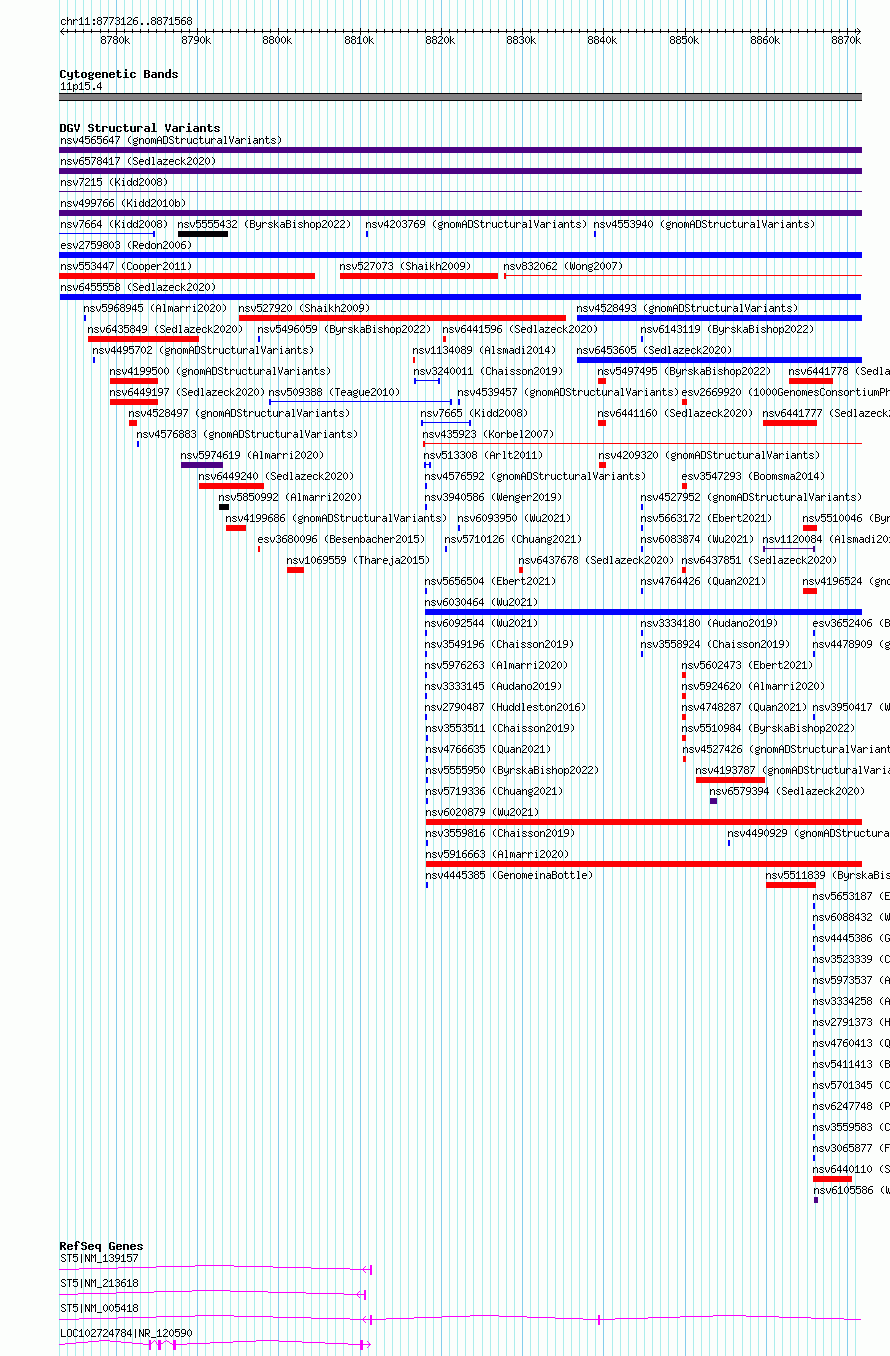
Task: Click the 8820k ruler position
Action: pos(440,40)
